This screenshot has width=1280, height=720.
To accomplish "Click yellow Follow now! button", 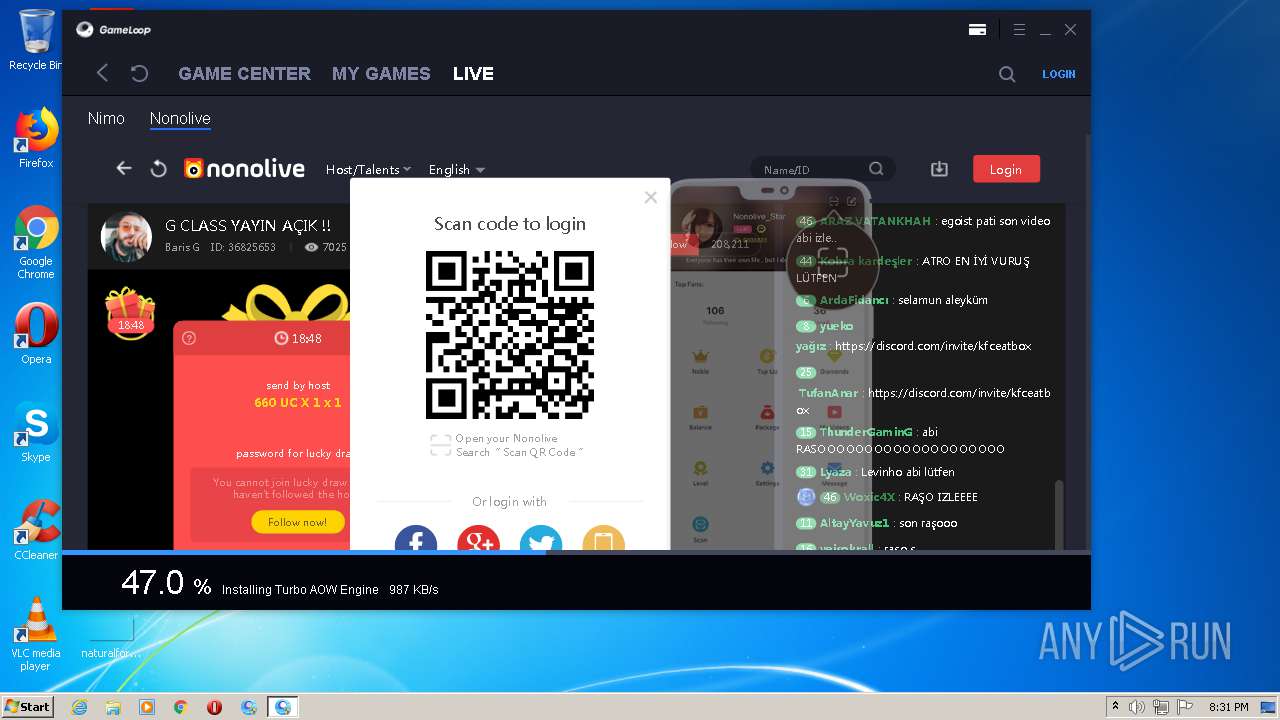I will tap(297, 522).
